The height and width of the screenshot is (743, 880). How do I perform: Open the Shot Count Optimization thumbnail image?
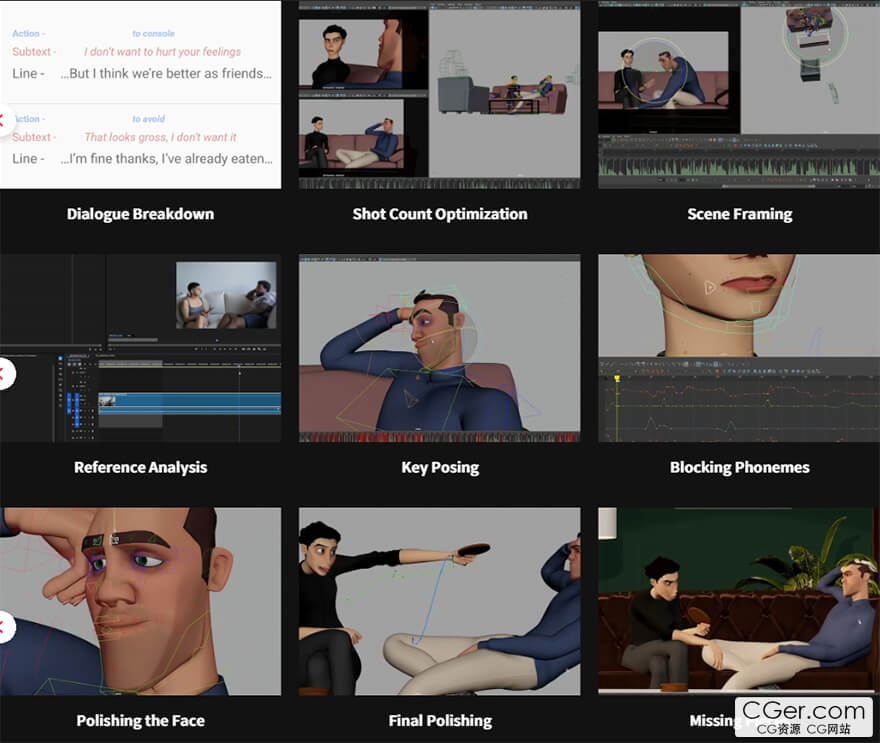[439, 95]
